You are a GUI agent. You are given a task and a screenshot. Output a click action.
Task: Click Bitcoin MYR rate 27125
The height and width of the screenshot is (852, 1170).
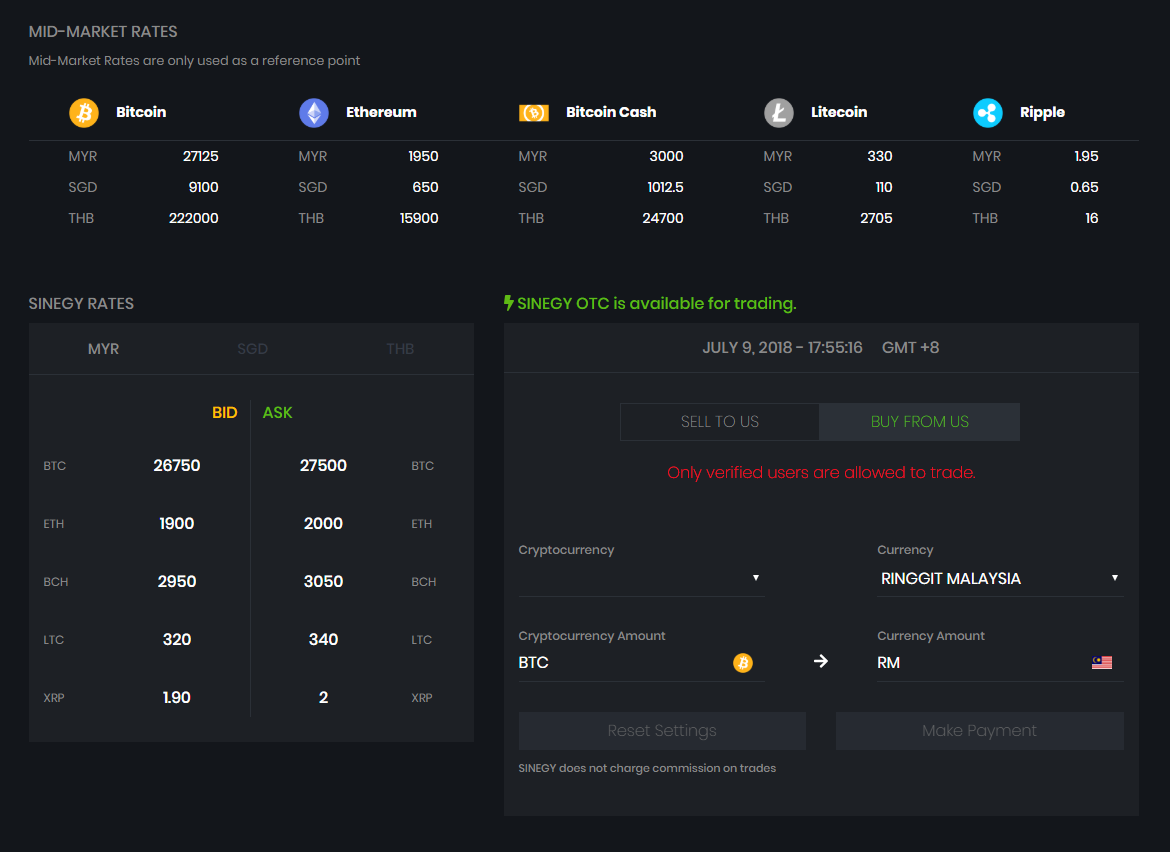201,156
